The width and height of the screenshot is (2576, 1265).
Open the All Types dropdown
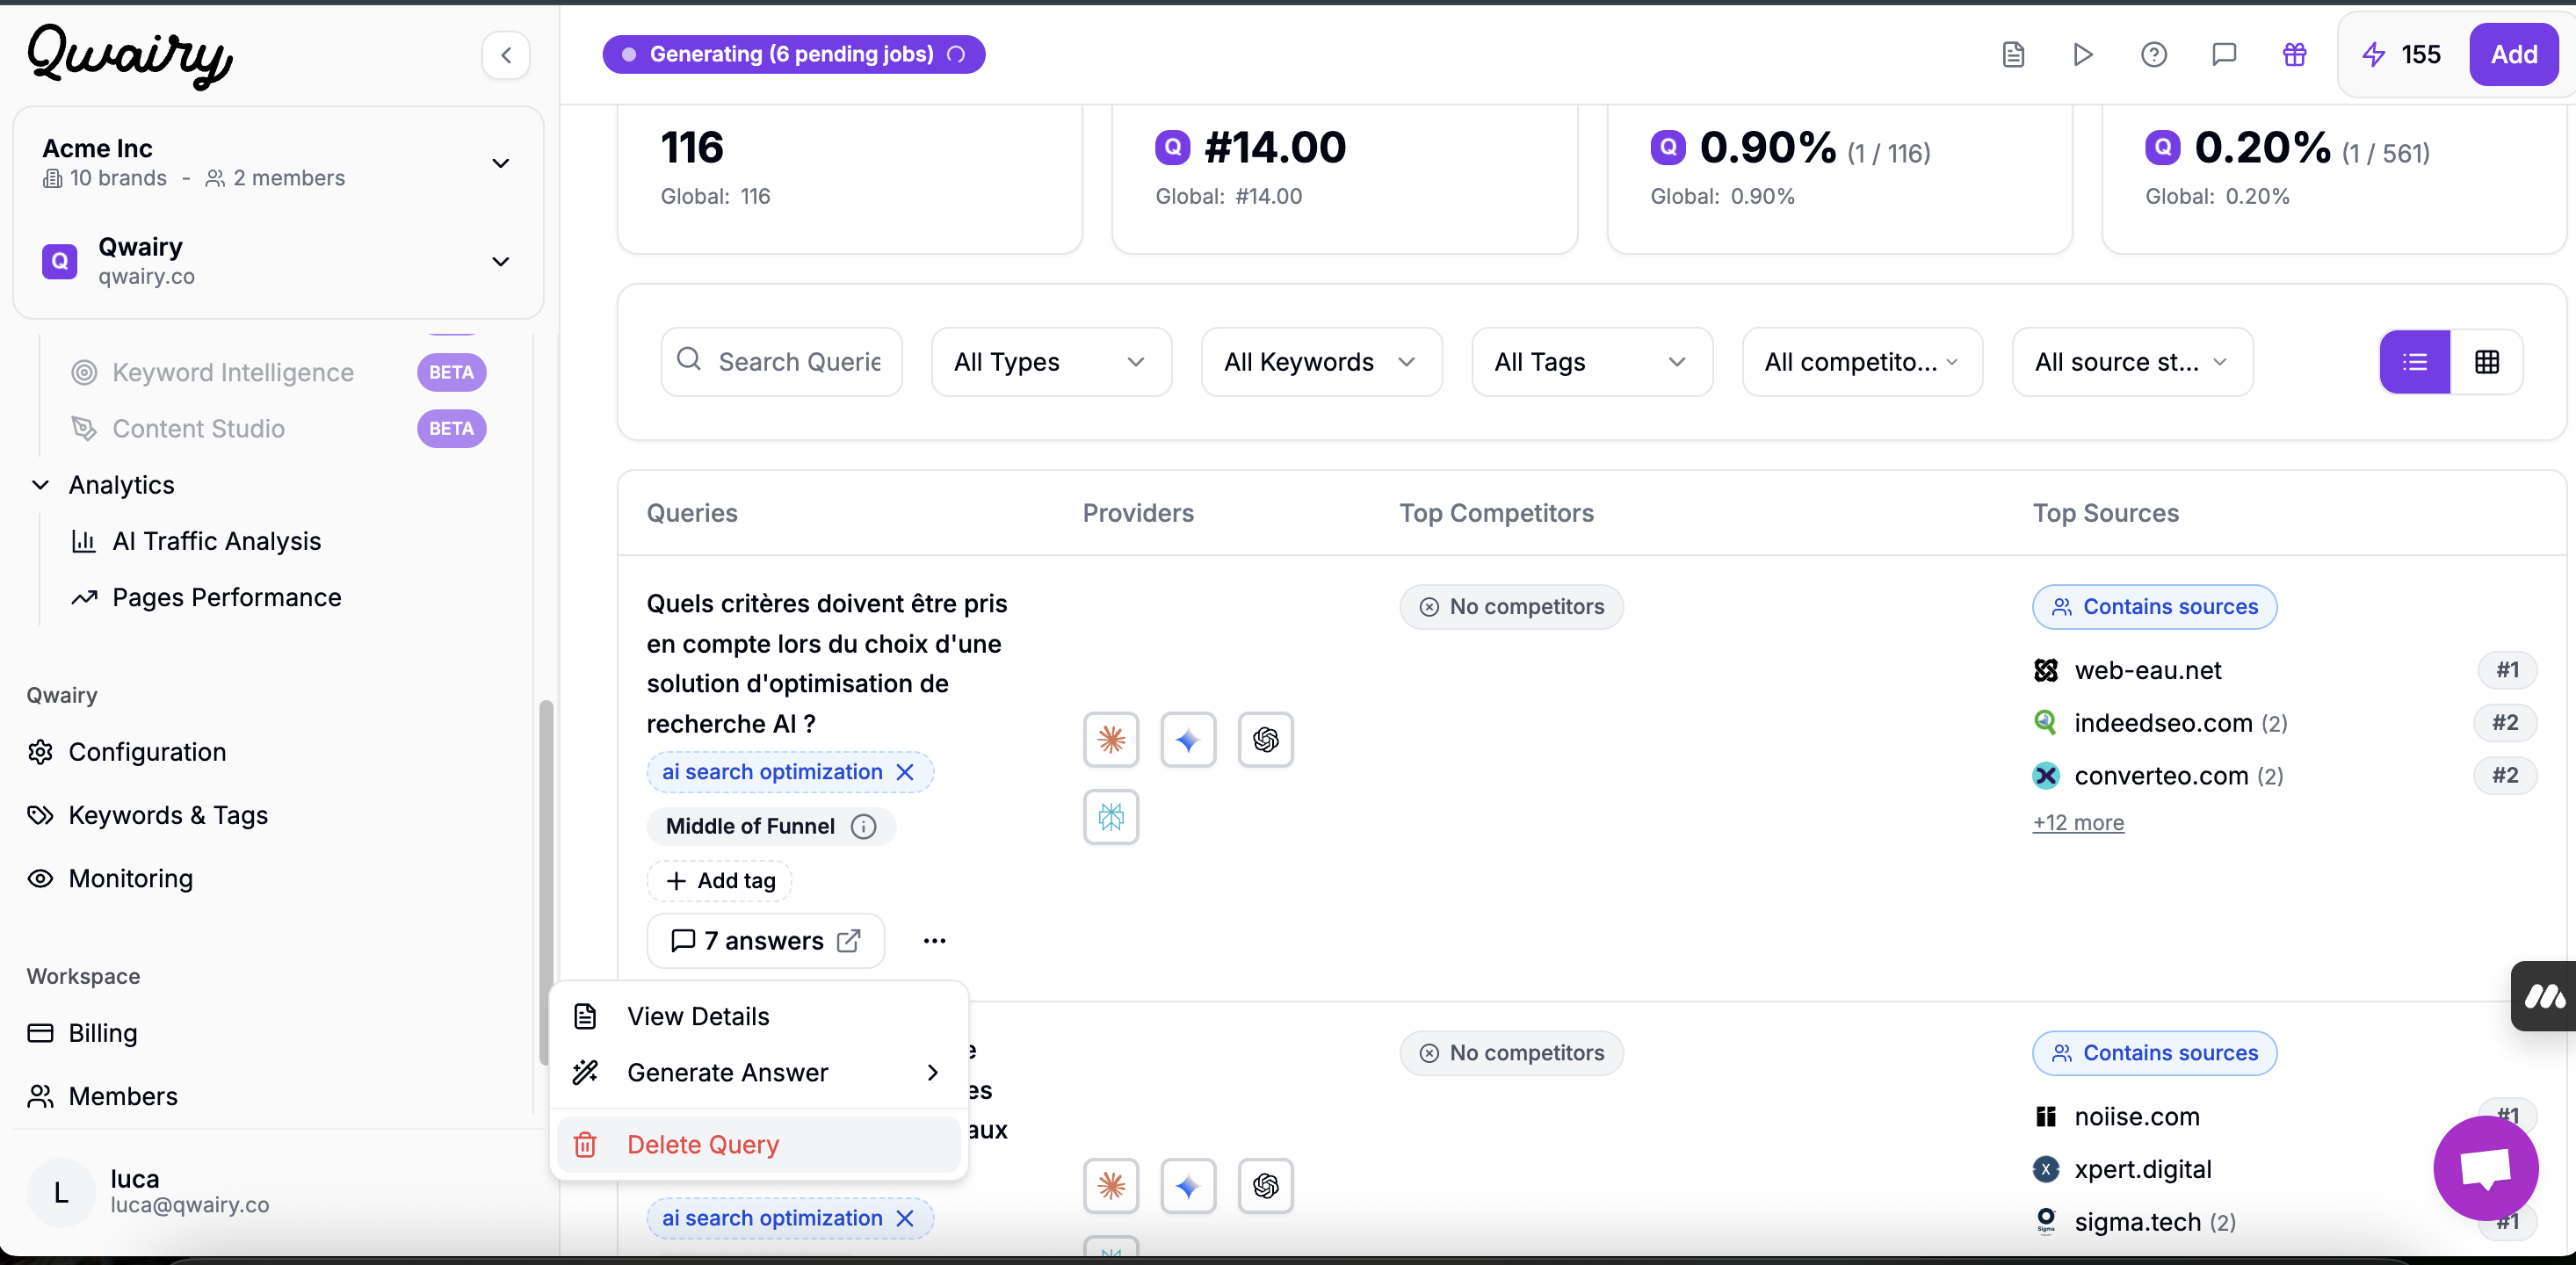click(1050, 362)
